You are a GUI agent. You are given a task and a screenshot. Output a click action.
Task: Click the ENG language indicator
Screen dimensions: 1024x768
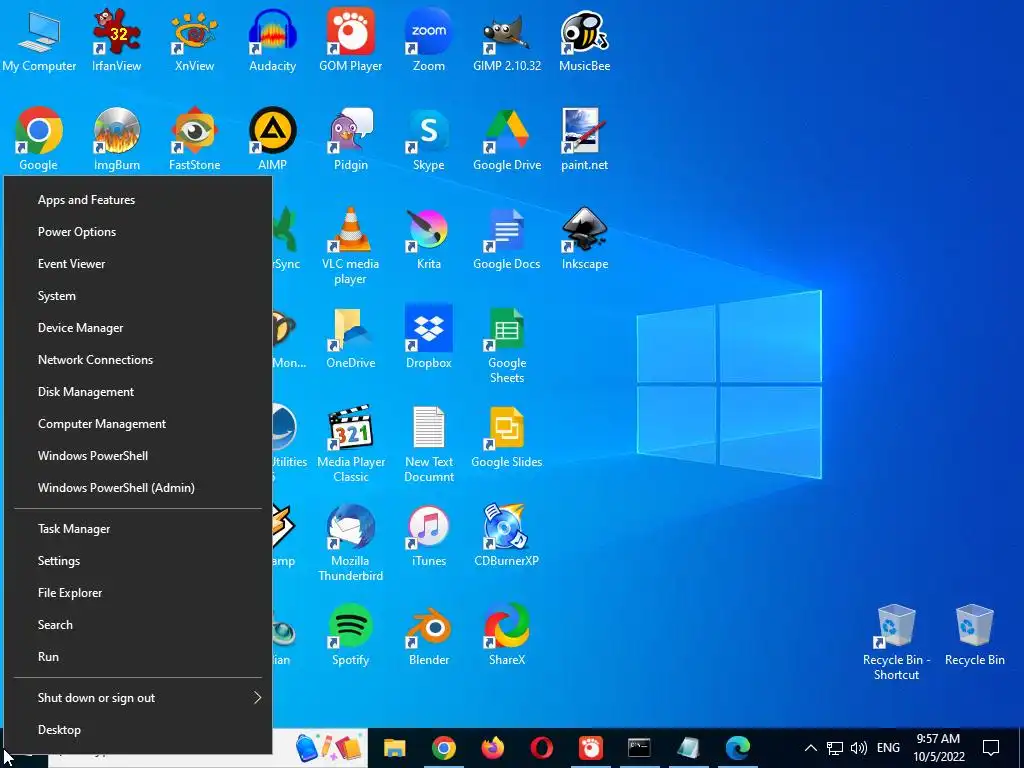point(888,748)
